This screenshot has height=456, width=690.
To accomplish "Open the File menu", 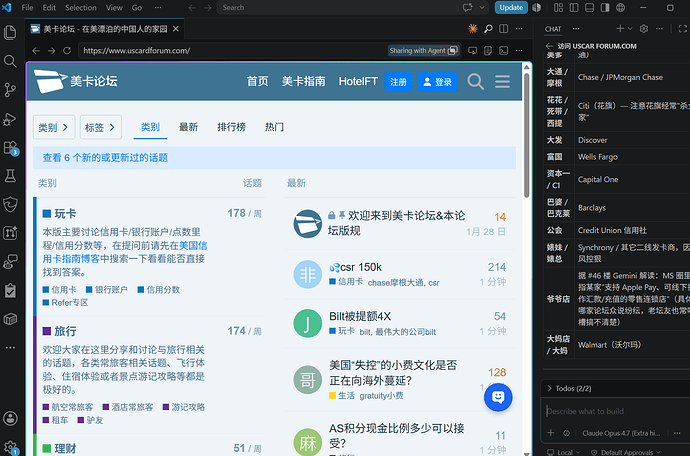I will point(27,7).
